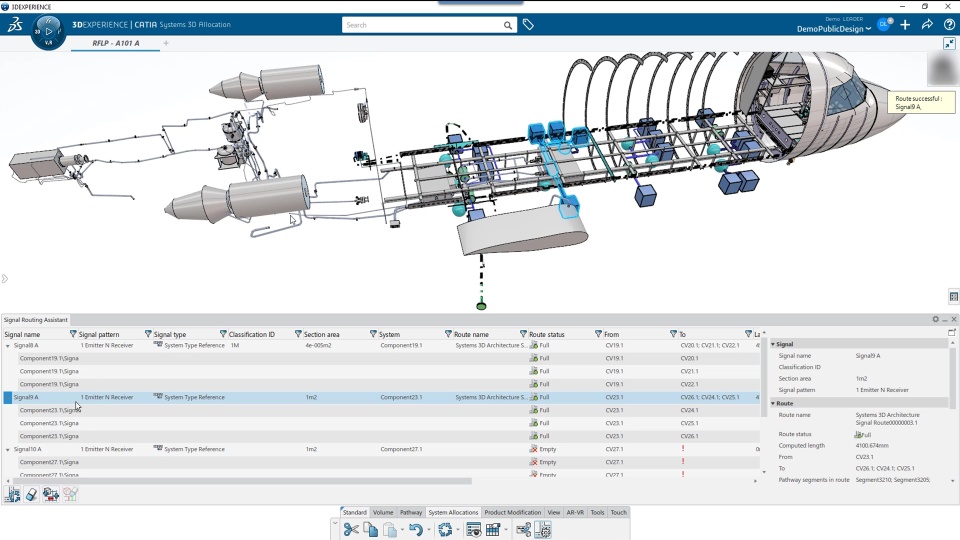Switch to the Touch tab
This screenshot has height=540, width=960.
click(619, 512)
